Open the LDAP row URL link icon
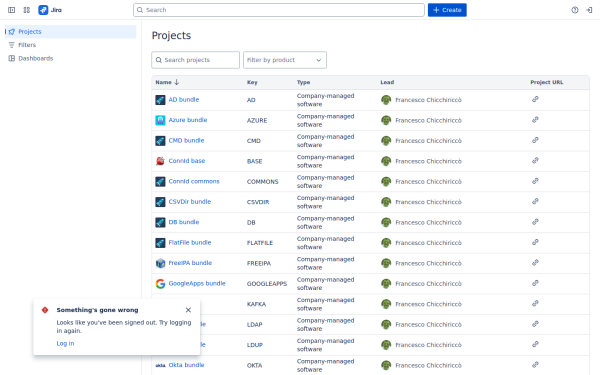The height and width of the screenshot is (375, 600). 535,324
